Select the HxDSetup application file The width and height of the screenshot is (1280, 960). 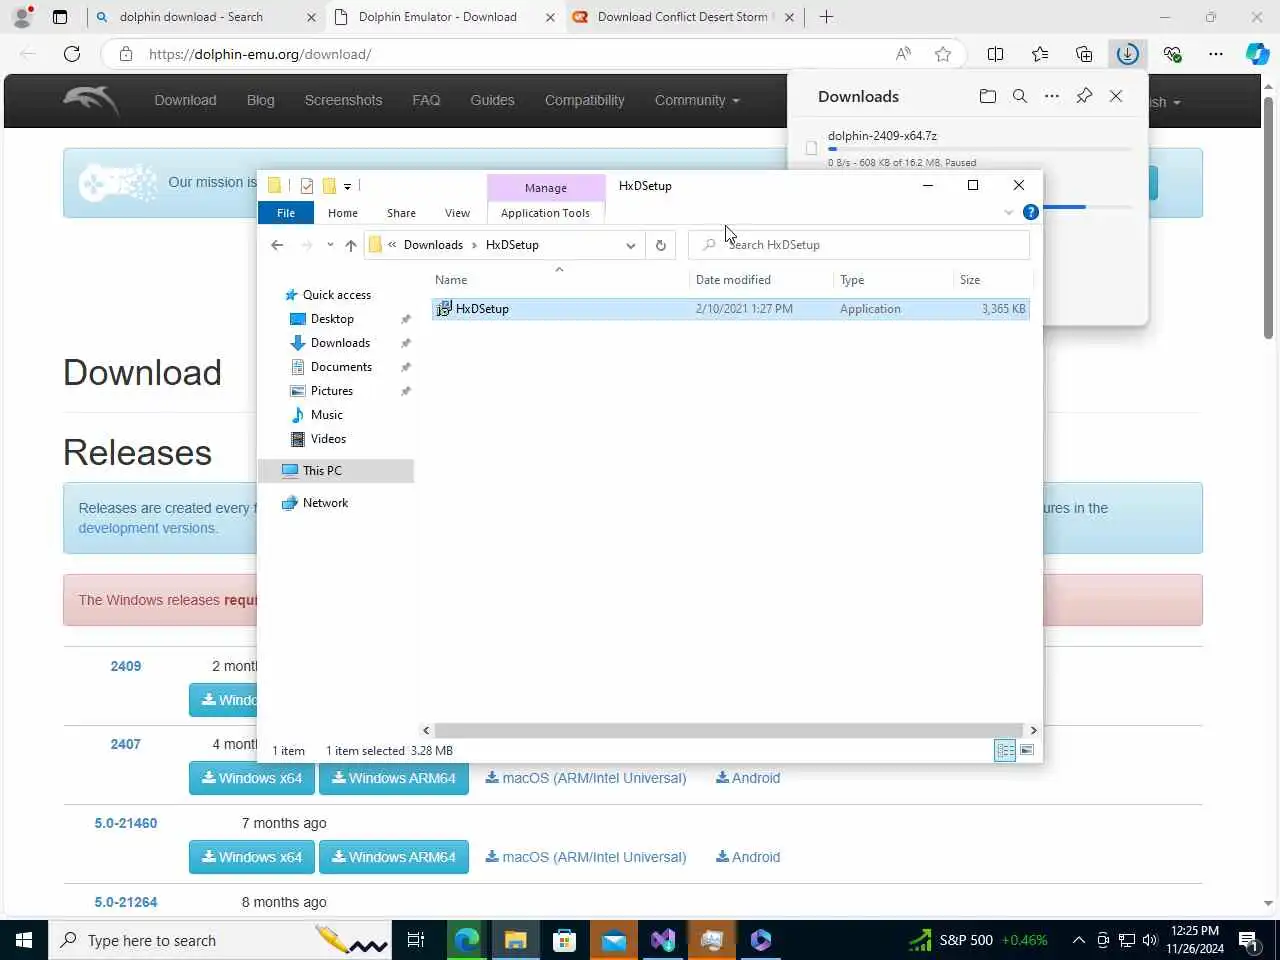[x=730, y=309]
